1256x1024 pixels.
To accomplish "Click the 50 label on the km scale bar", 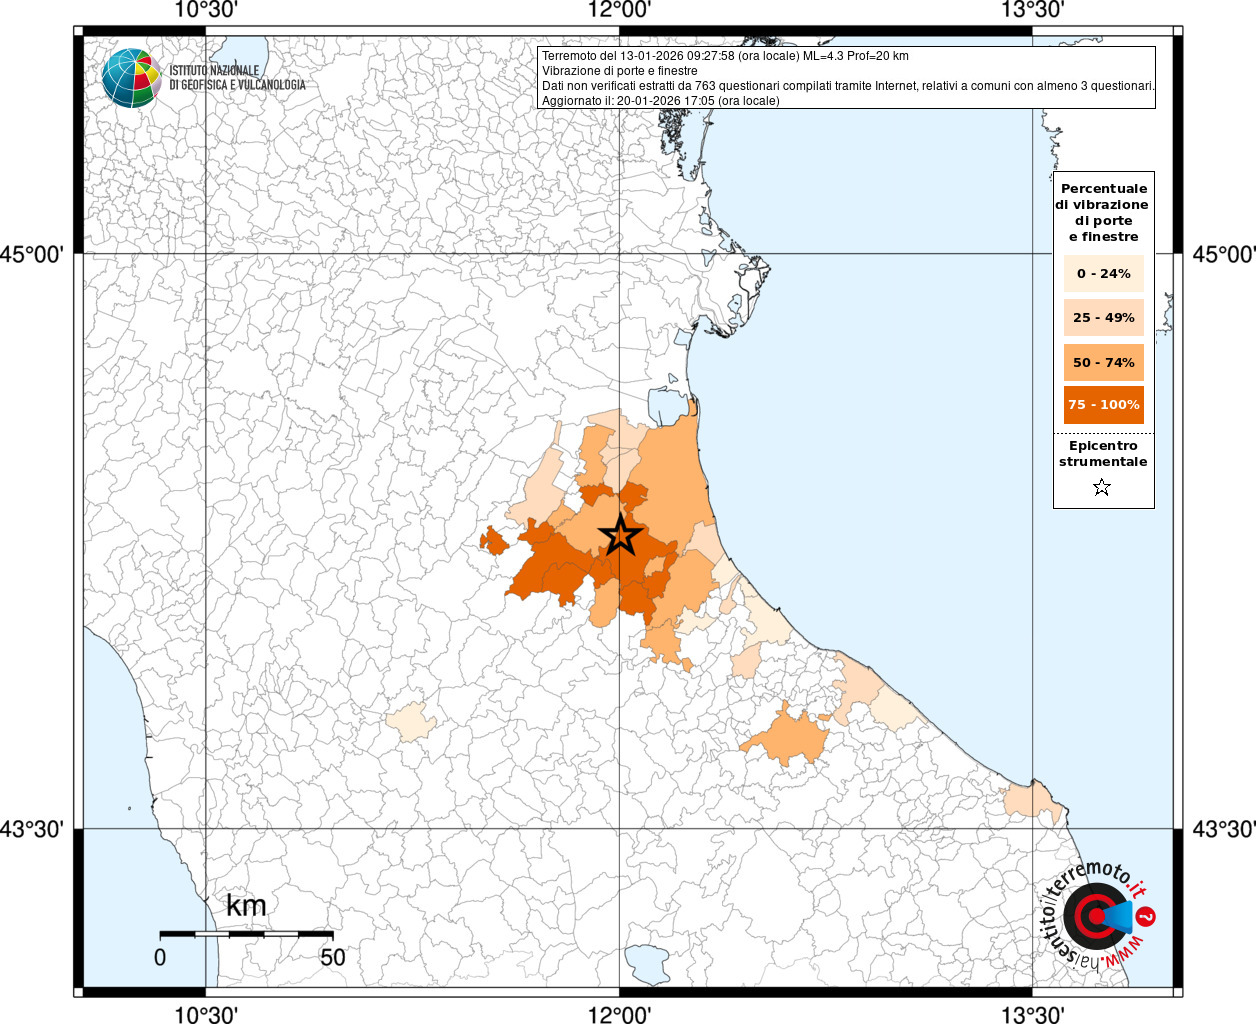I will (x=332, y=958).
